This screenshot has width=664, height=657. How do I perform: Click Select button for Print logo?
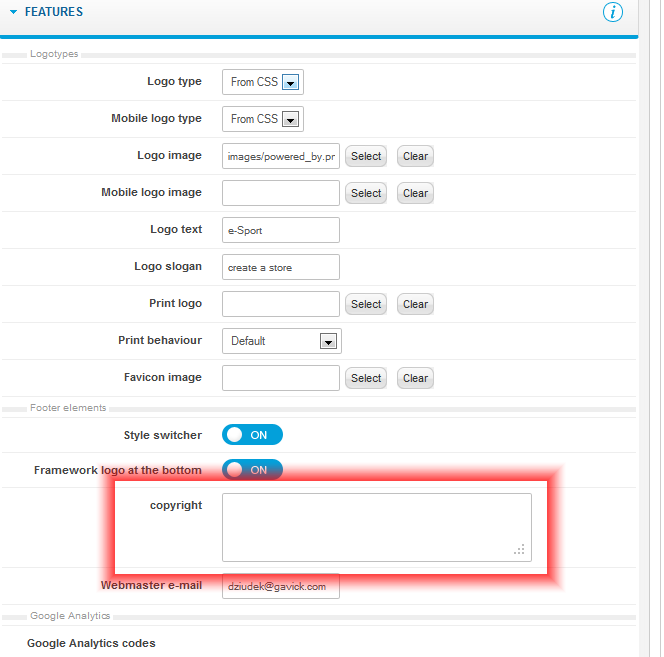coord(366,304)
